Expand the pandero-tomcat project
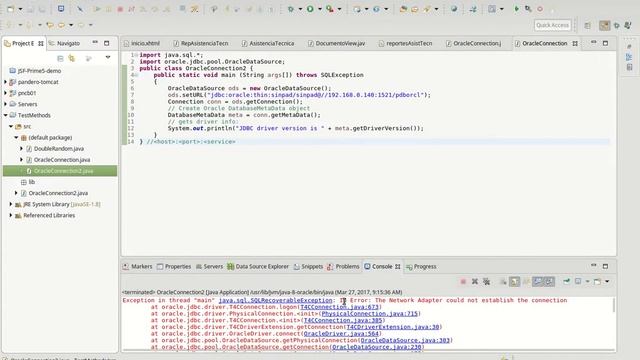 (6, 82)
